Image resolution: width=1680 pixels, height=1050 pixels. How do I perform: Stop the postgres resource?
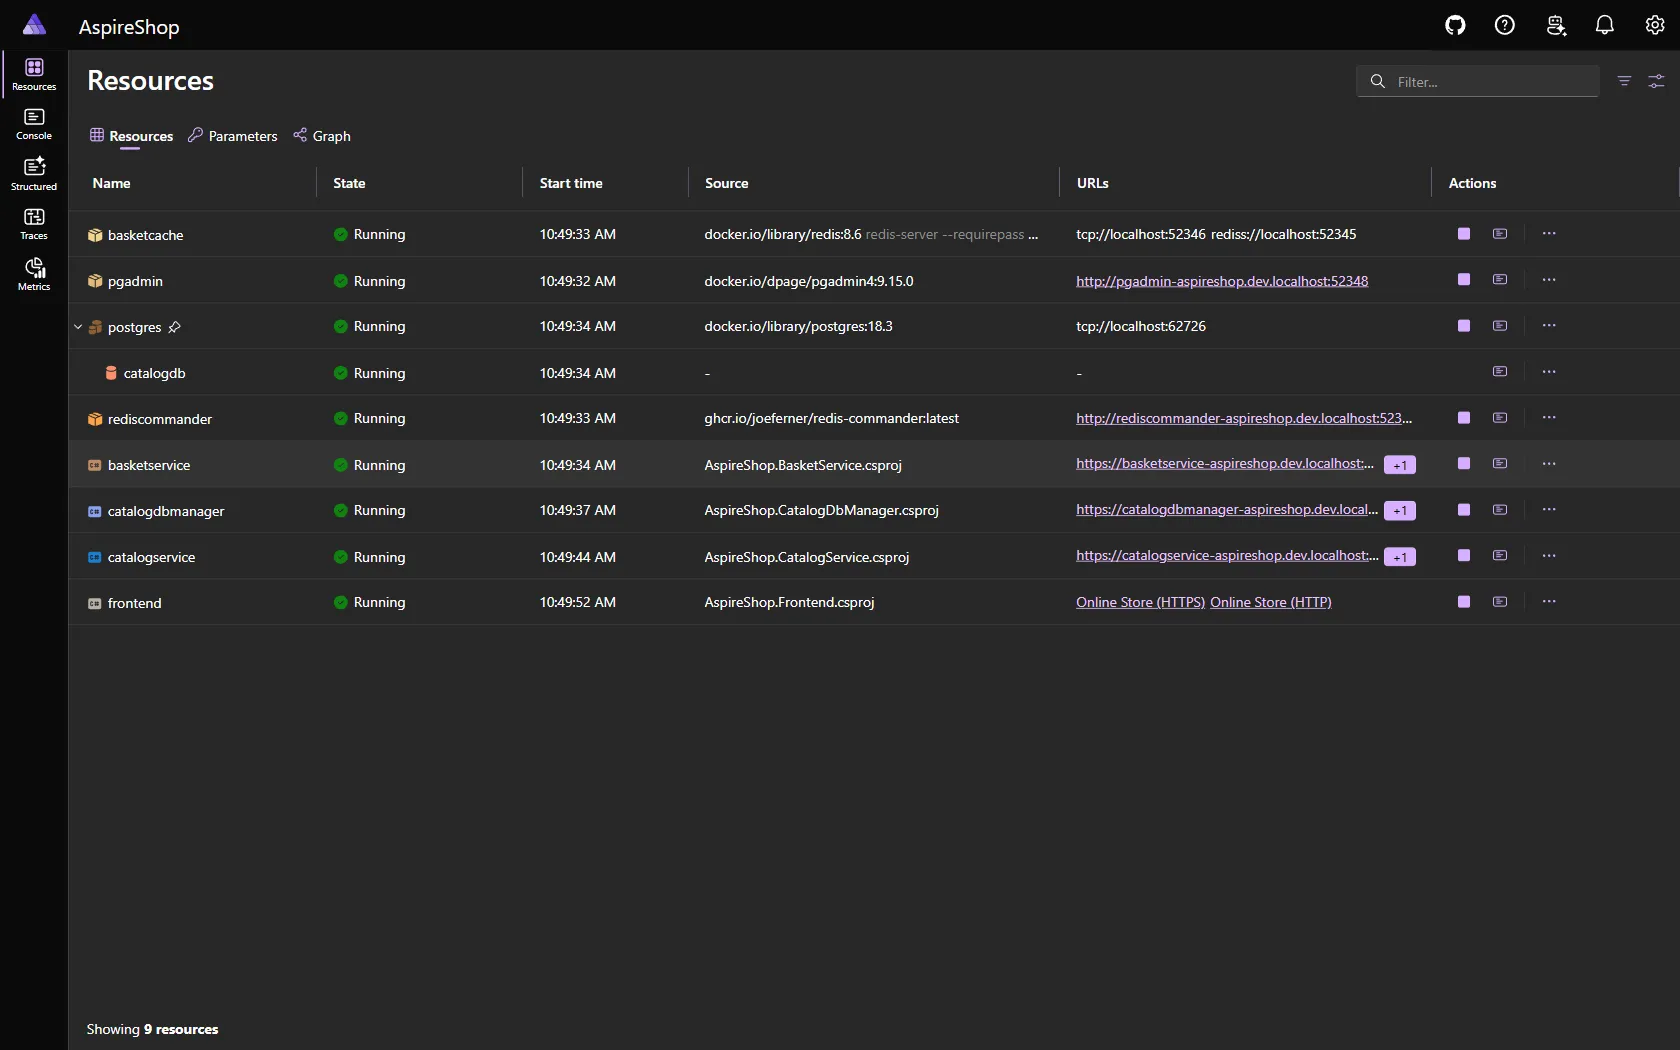(1464, 326)
